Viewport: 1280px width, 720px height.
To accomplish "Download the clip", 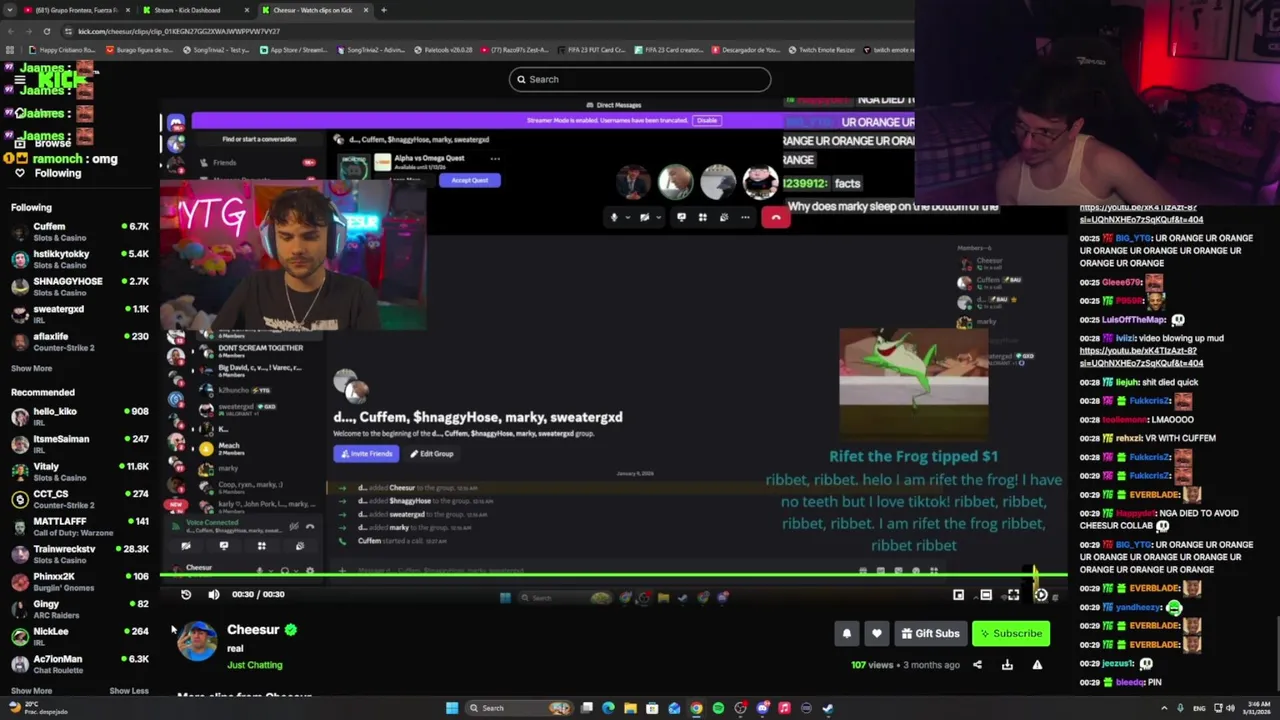I will tap(1007, 665).
